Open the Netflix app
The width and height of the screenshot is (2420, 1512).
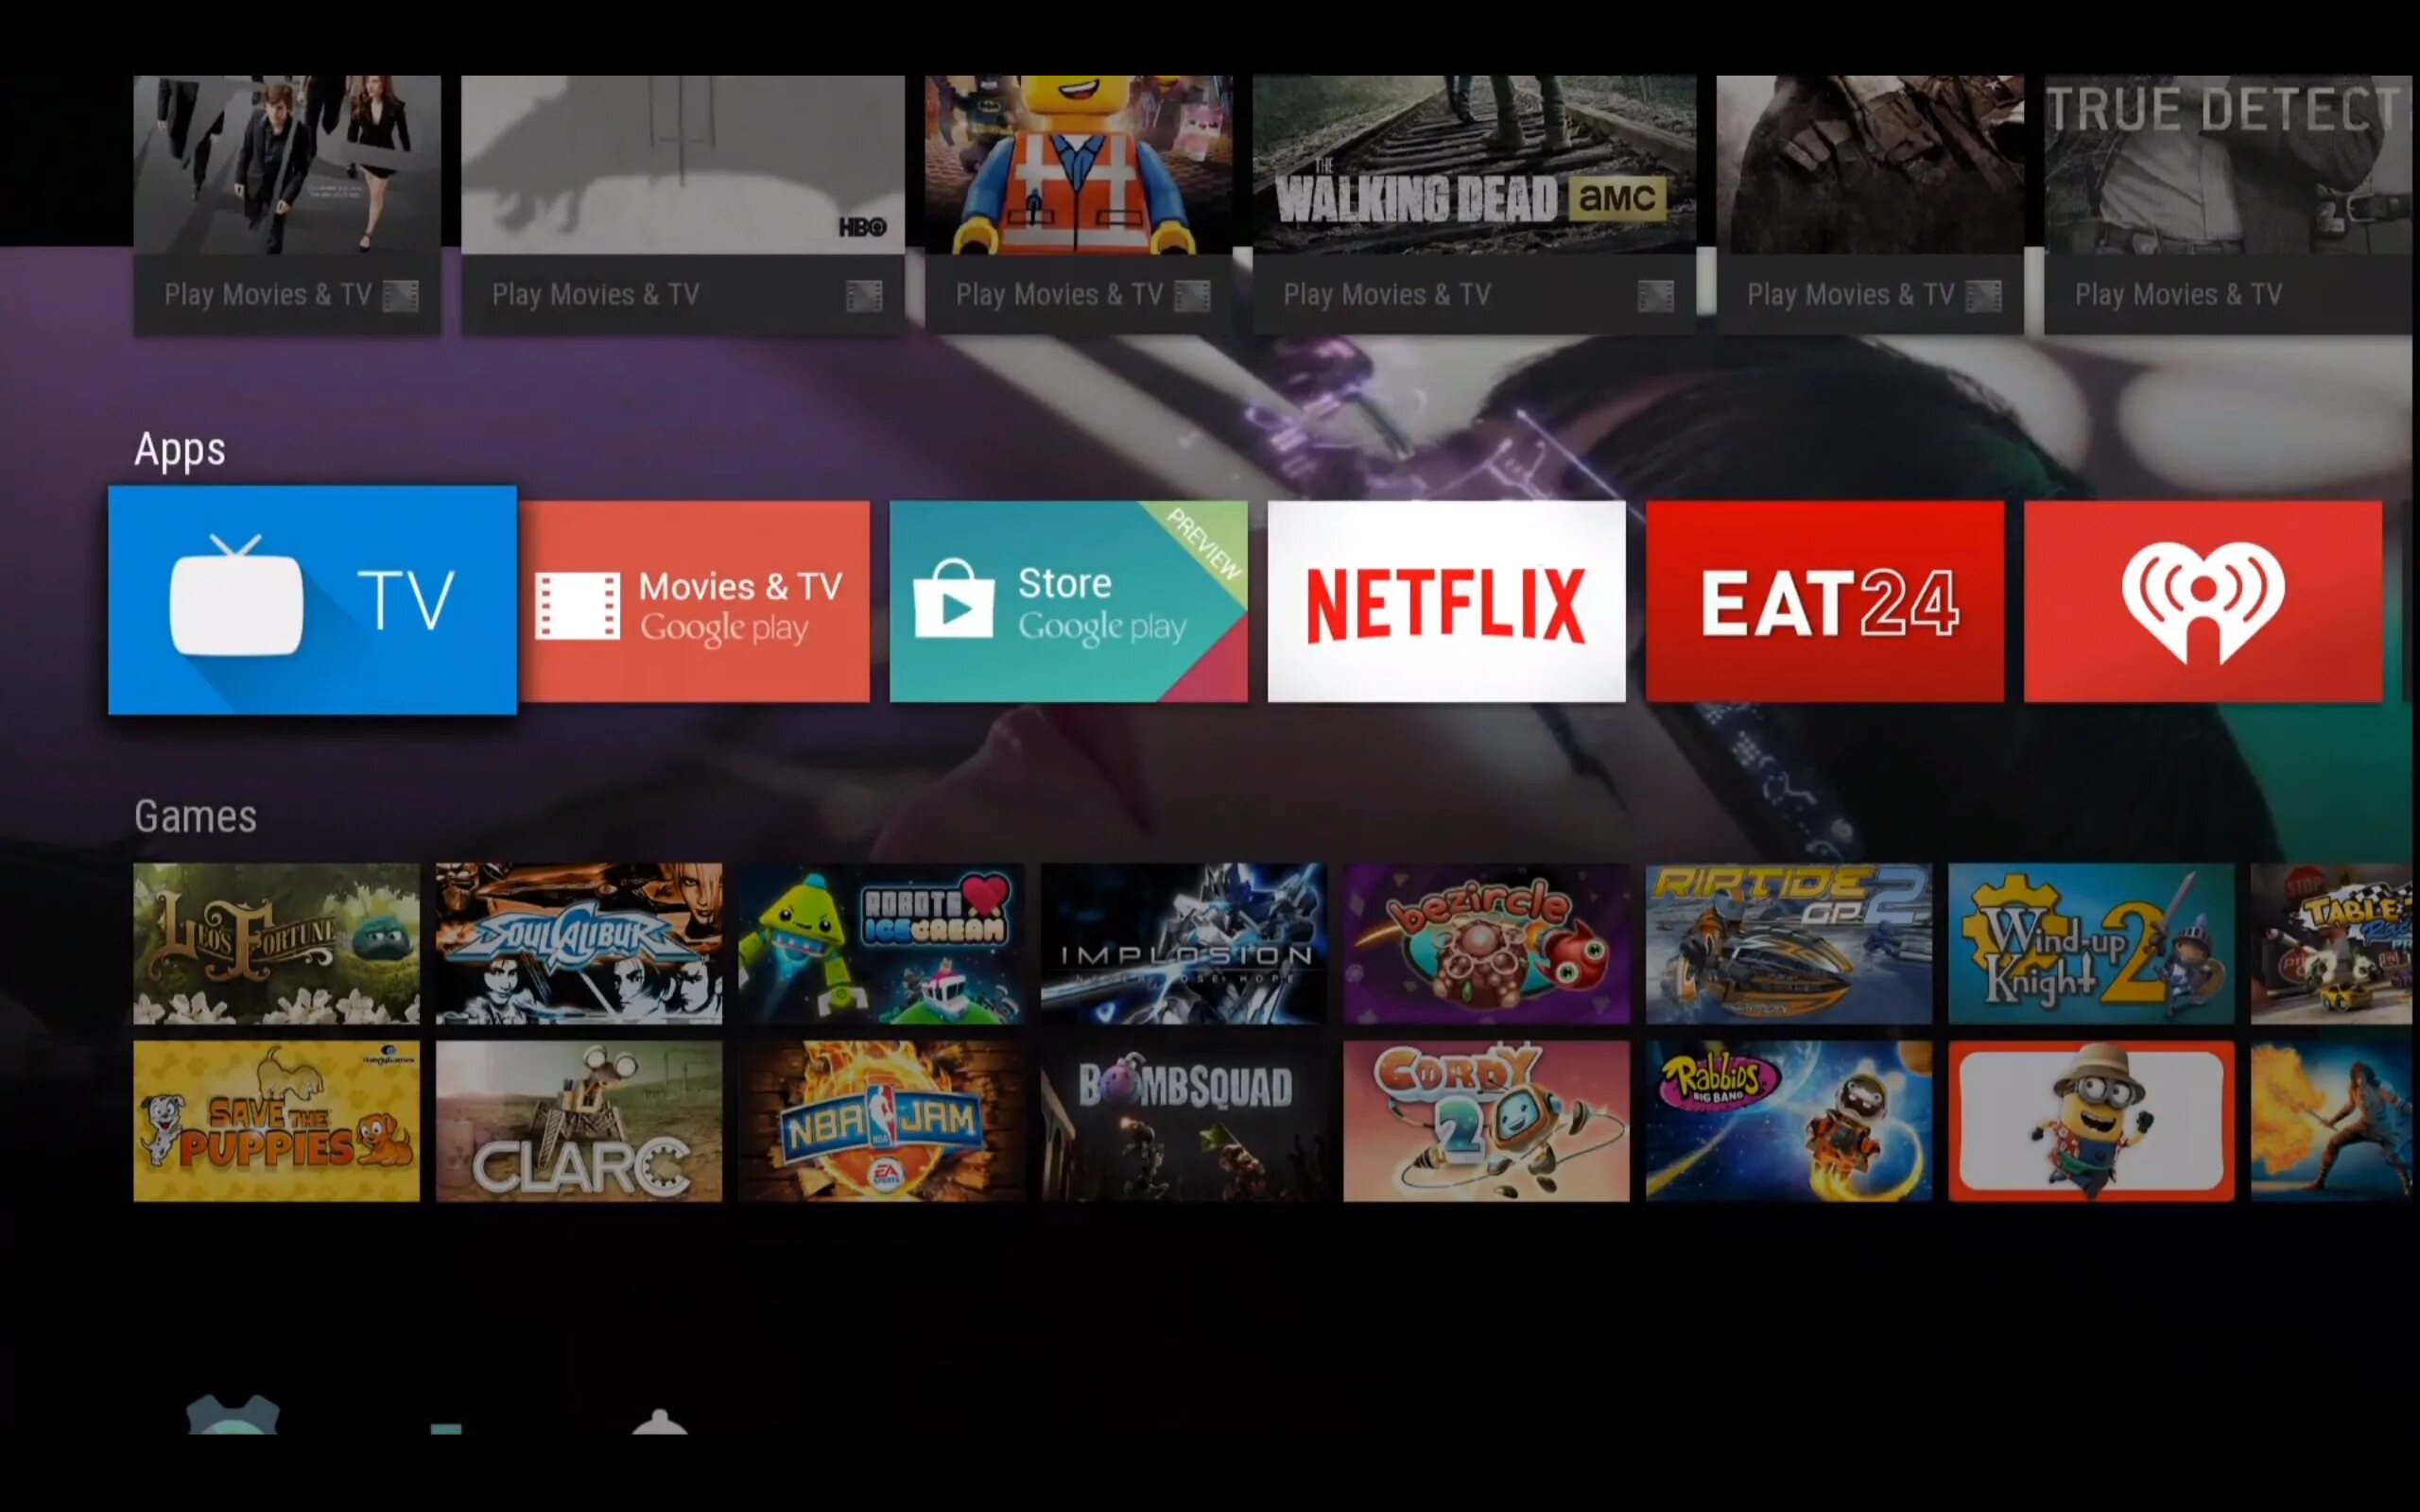point(1446,601)
